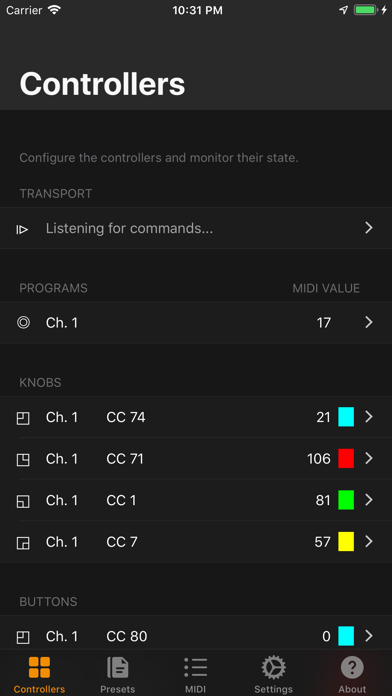Expand CC 71 knob chevron

368,459
